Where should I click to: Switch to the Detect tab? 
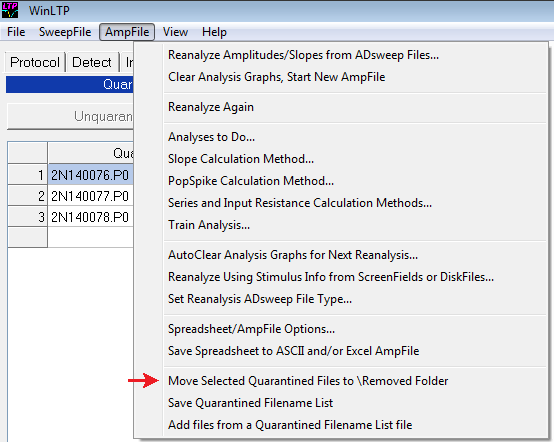tap(92, 63)
